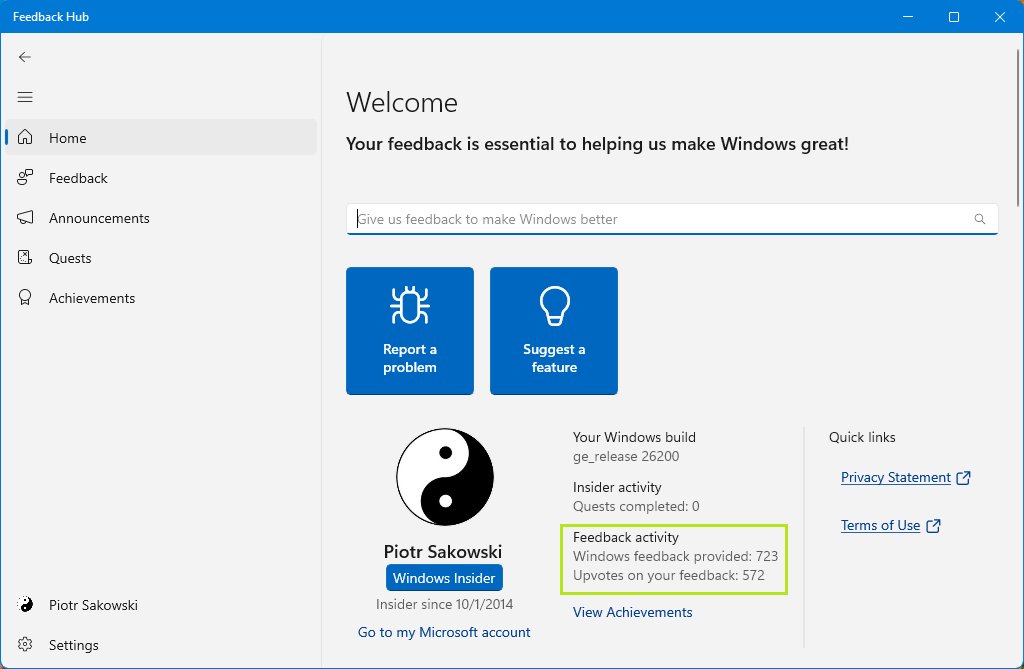Click the magnifier search icon
This screenshot has height=669, width=1024.
(980, 219)
